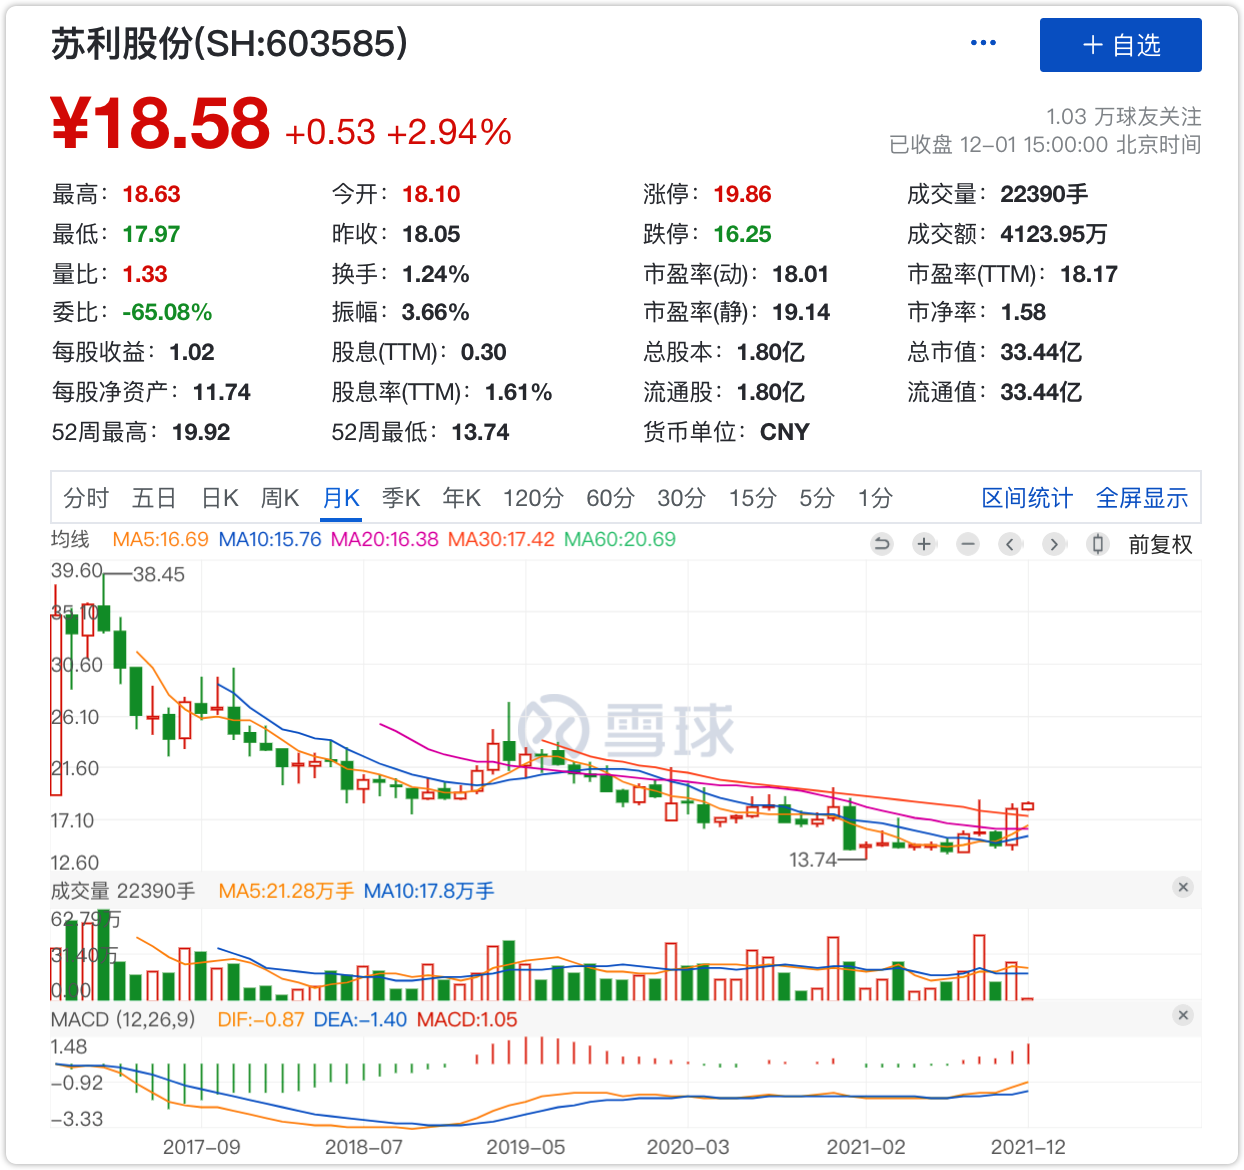The image size is (1244, 1170).
Task: Close the volume (成交量) indicator panel
Action: pos(1183,887)
